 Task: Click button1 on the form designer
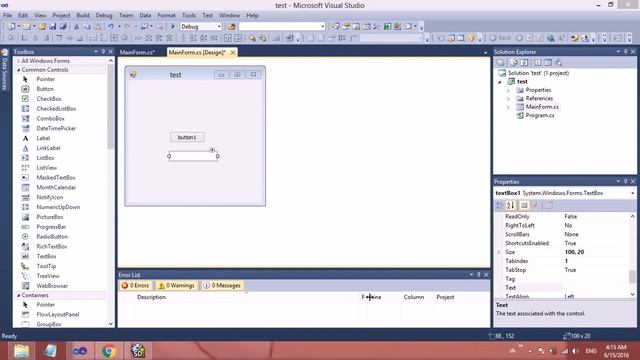pos(187,137)
